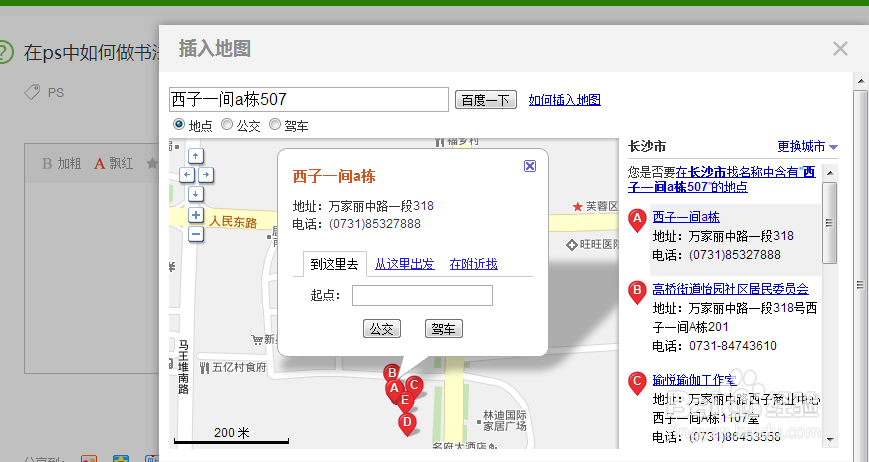The image size is (869, 462).
Task: Click map marker C
Action: 414,386
